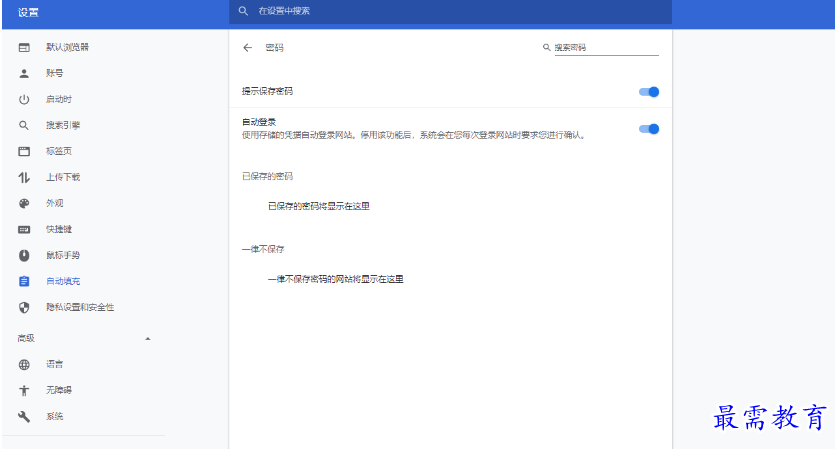Select 自动填充 in the sidebar

63,281
